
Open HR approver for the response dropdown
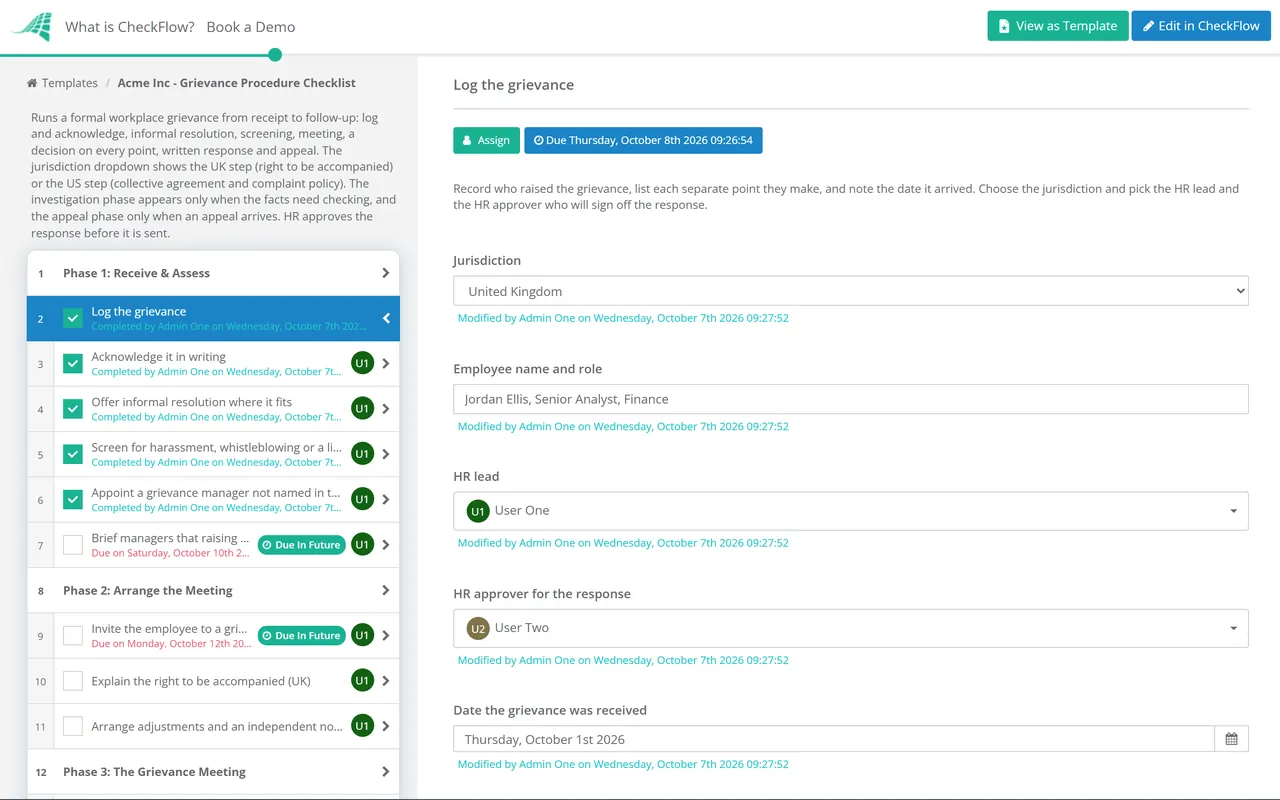(x=851, y=628)
